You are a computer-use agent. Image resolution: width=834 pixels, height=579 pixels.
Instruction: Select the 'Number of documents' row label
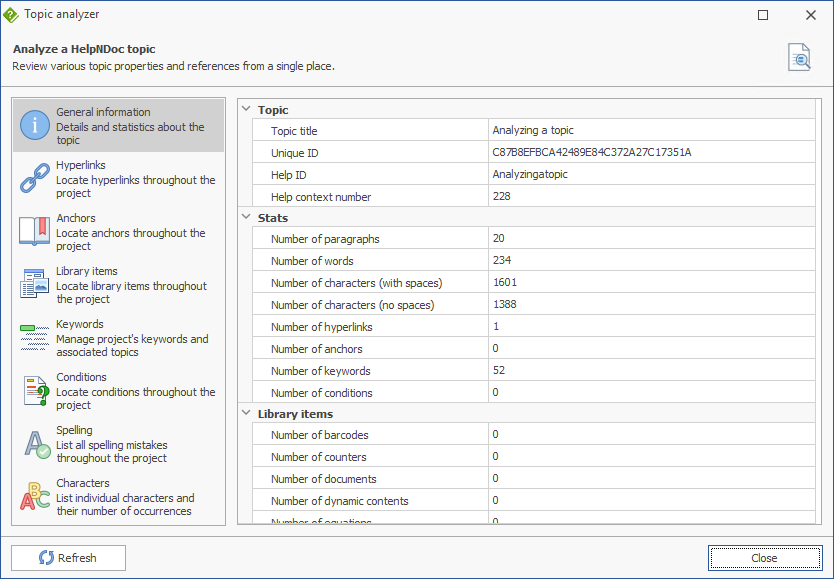pyautogui.click(x=323, y=479)
